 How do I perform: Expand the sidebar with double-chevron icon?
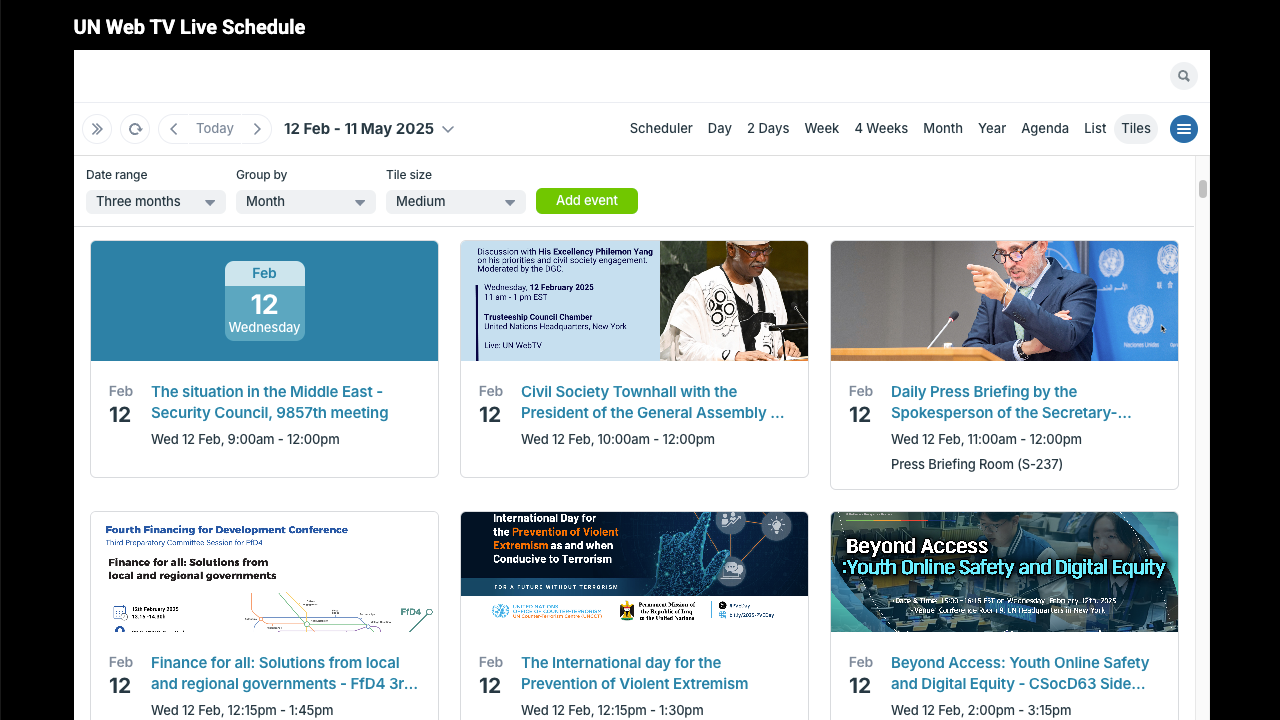pos(96,129)
